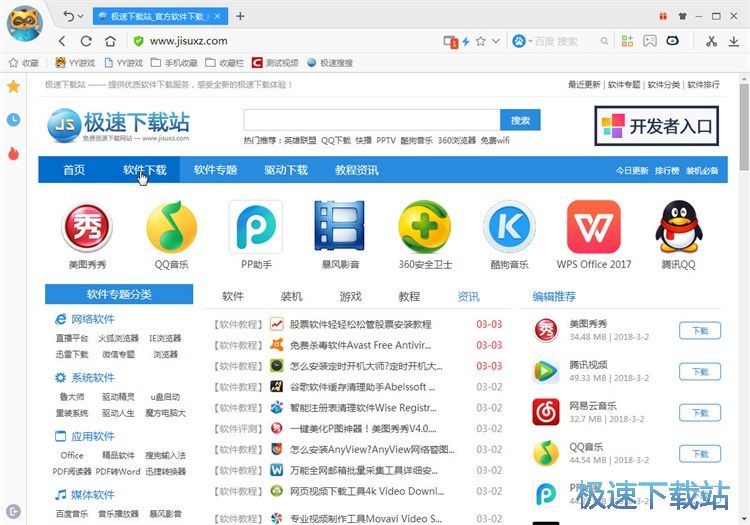Switch to the 资讯 content tab

tap(468, 296)
